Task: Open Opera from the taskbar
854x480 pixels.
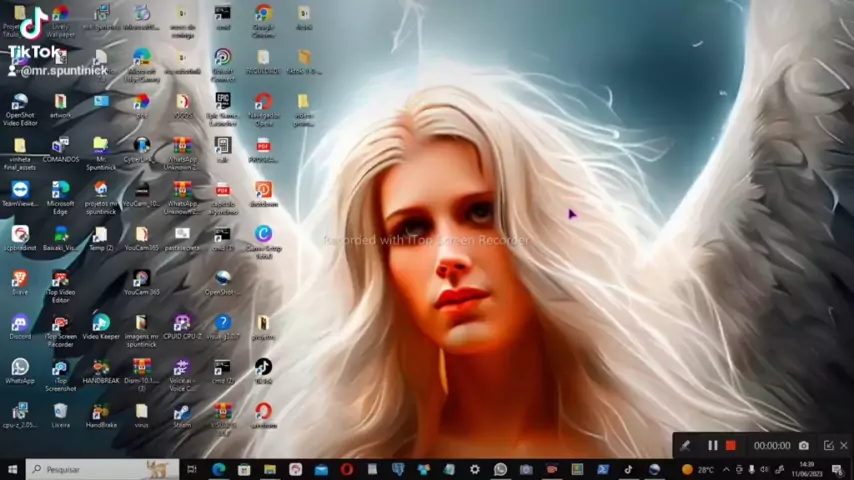Action: (347, 469)
